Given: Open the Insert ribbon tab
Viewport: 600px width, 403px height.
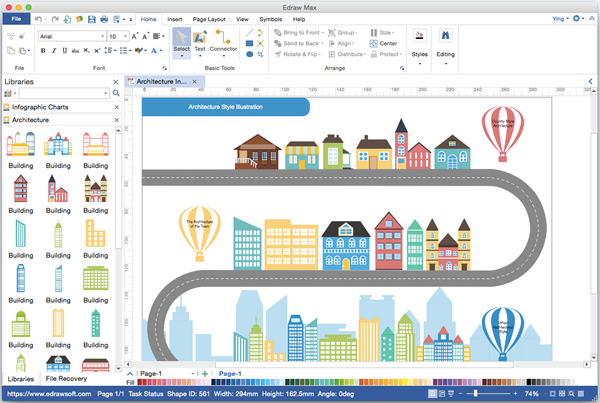Looking at the screenshot, I should (175, 19).
